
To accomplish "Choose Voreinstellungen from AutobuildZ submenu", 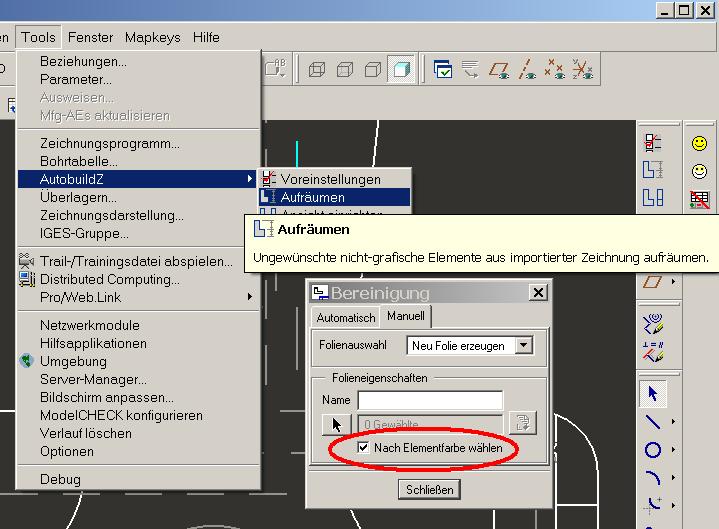I will pyautogui.click(x=330, y=179).
